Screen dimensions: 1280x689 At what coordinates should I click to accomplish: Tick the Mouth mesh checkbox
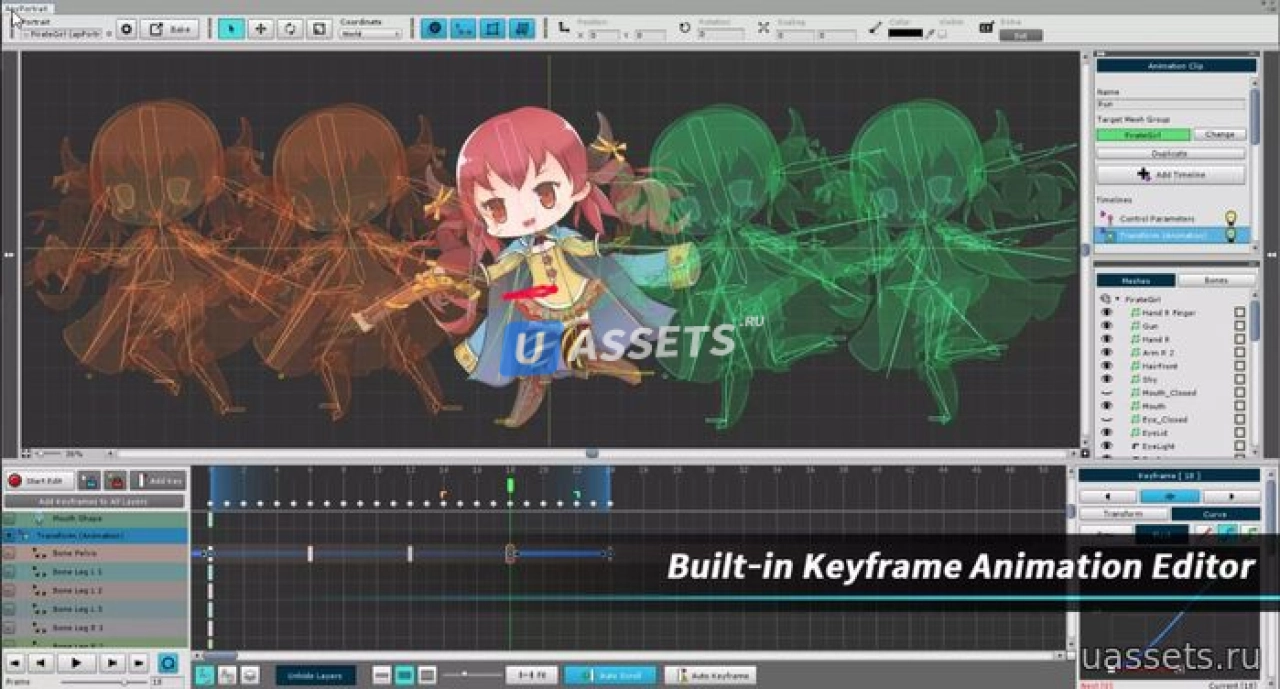[1240, 407]
